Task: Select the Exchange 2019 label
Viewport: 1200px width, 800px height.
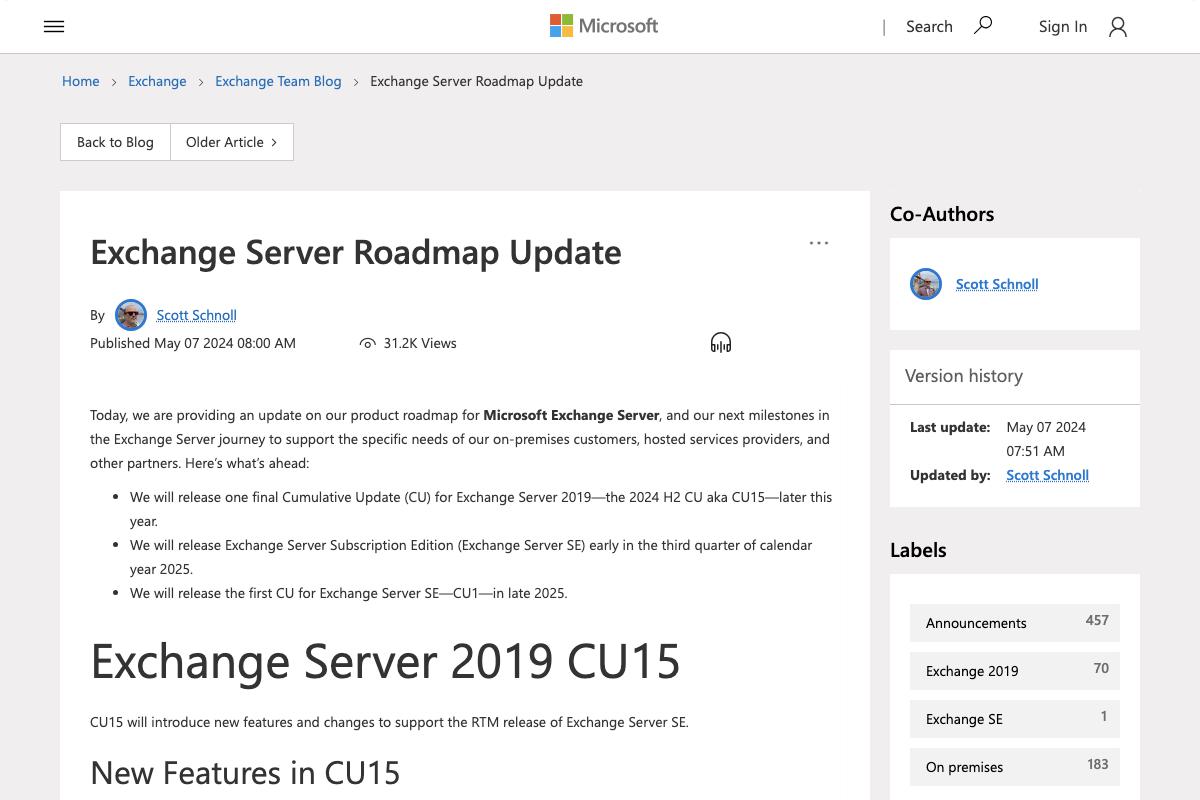Action: click(1015, 671)
